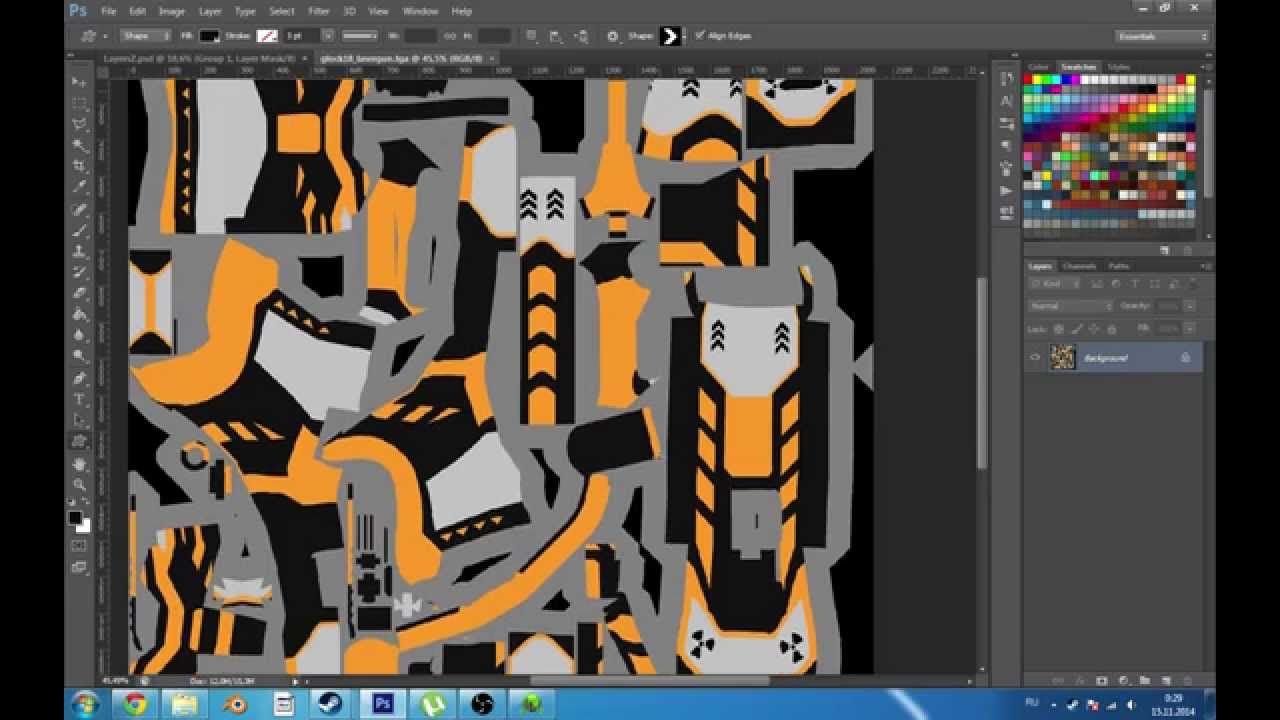The image size is (1280, 720).
Task: Open the Fill color swatch
Action: click(209, 36)
